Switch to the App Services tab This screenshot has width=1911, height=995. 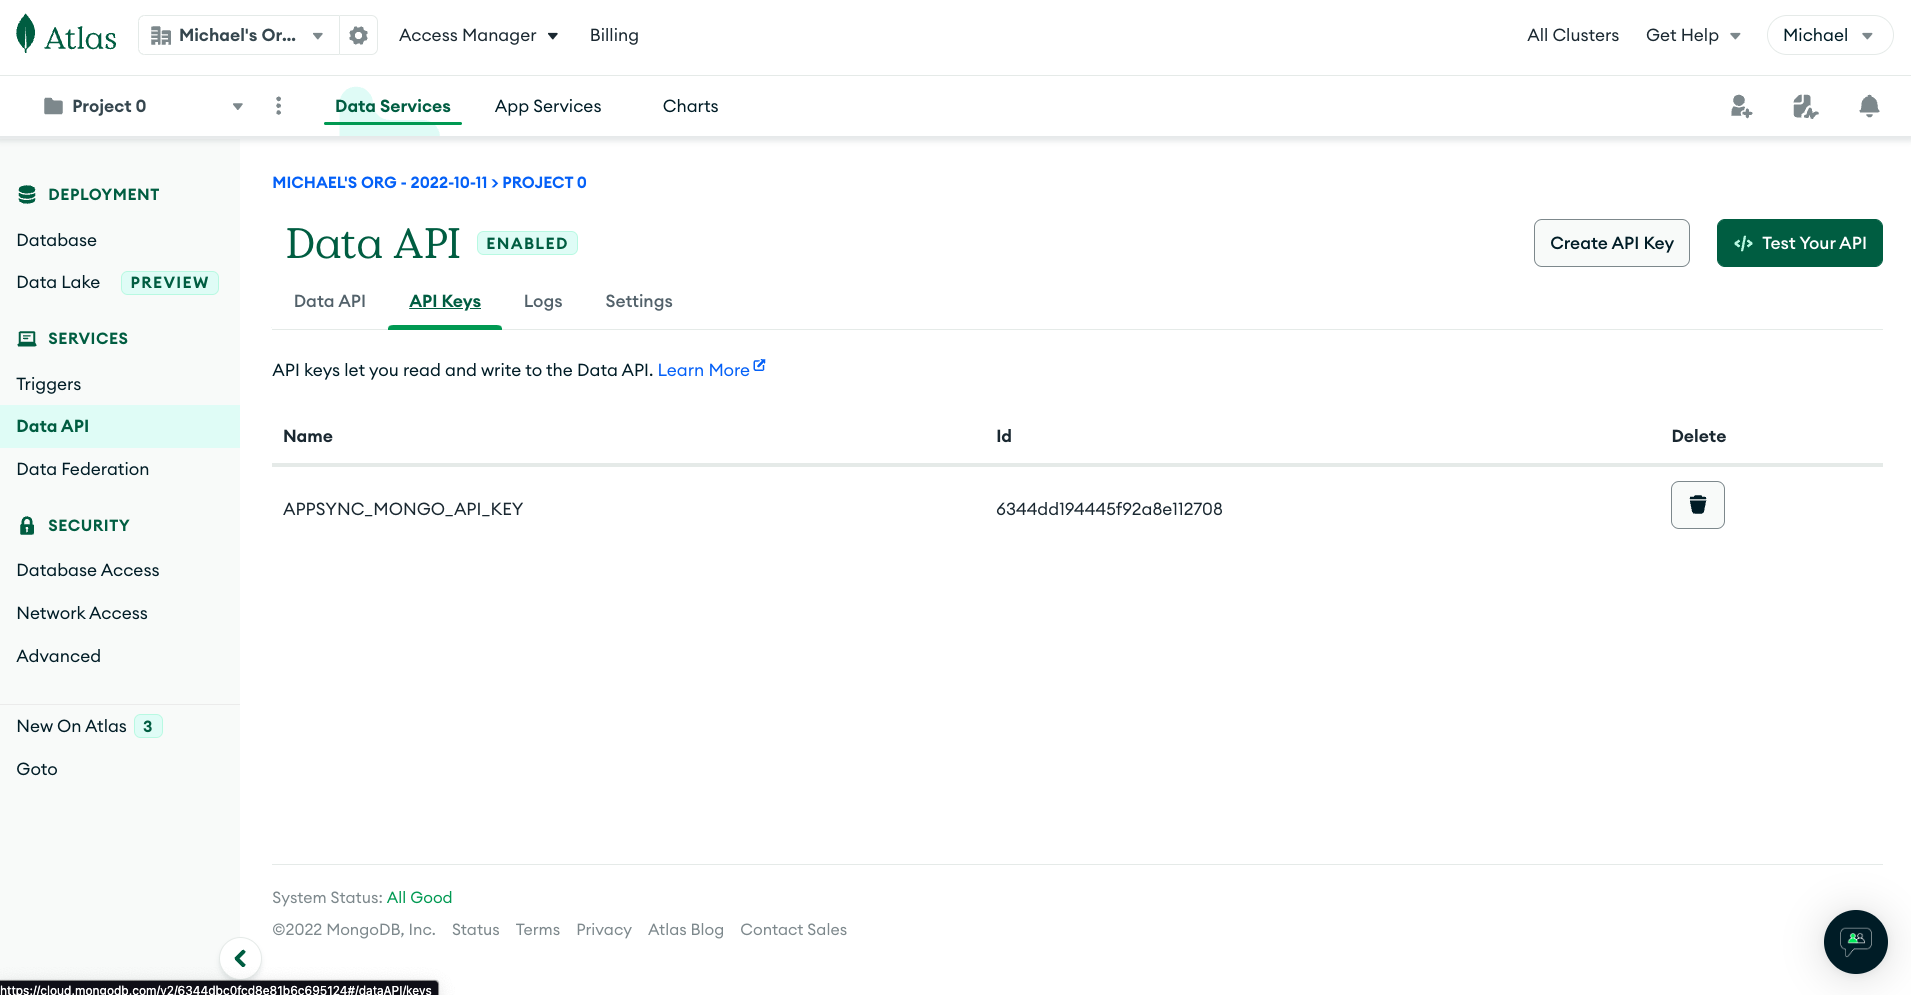548,106
